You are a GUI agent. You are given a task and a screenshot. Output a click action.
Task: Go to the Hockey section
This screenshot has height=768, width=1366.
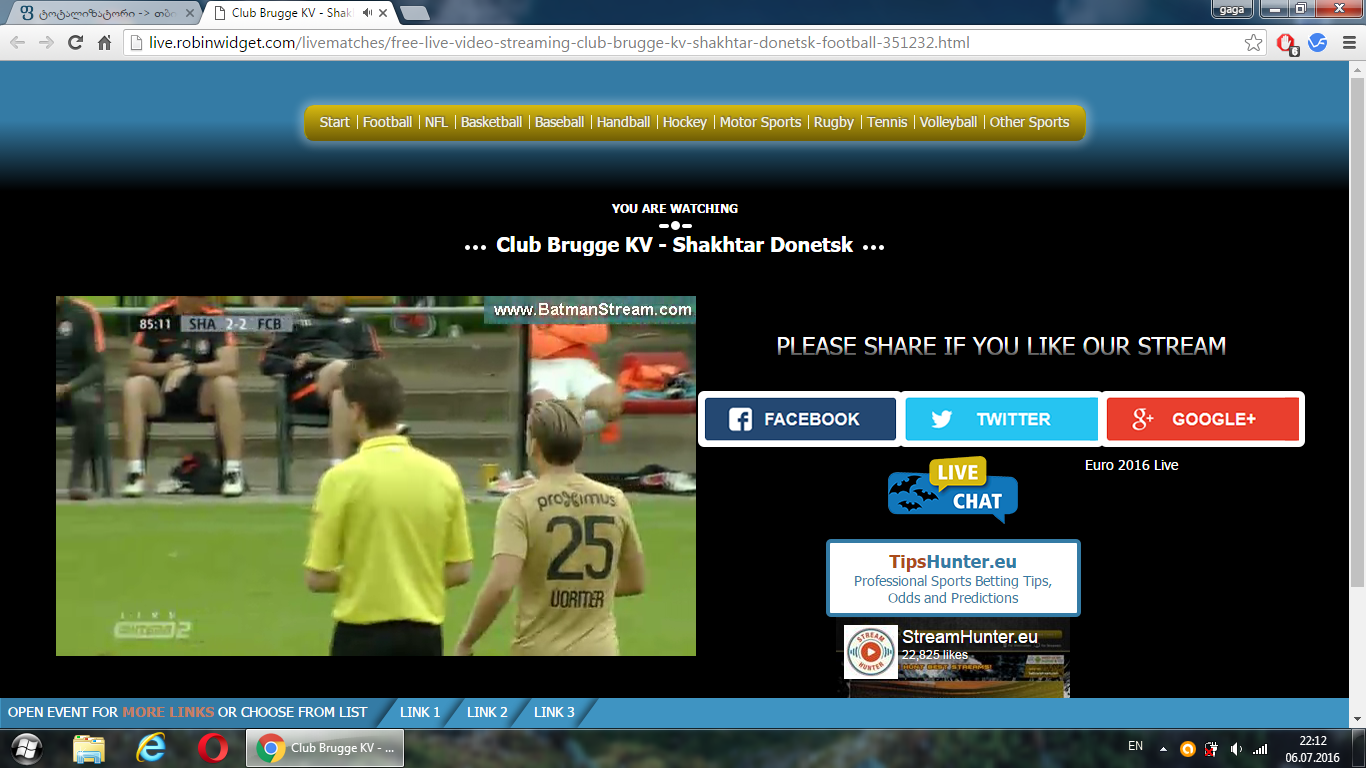coord(685,122)
